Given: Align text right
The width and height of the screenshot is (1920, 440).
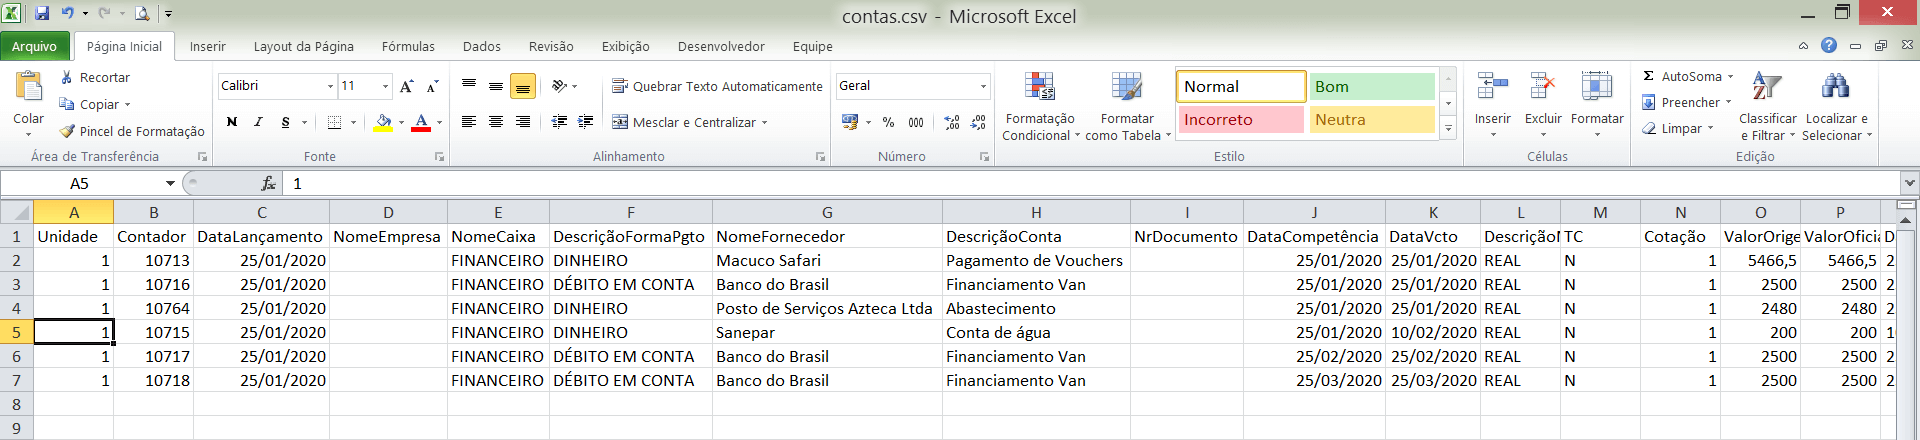Looking at the screenshot, I should coord(523,122).
